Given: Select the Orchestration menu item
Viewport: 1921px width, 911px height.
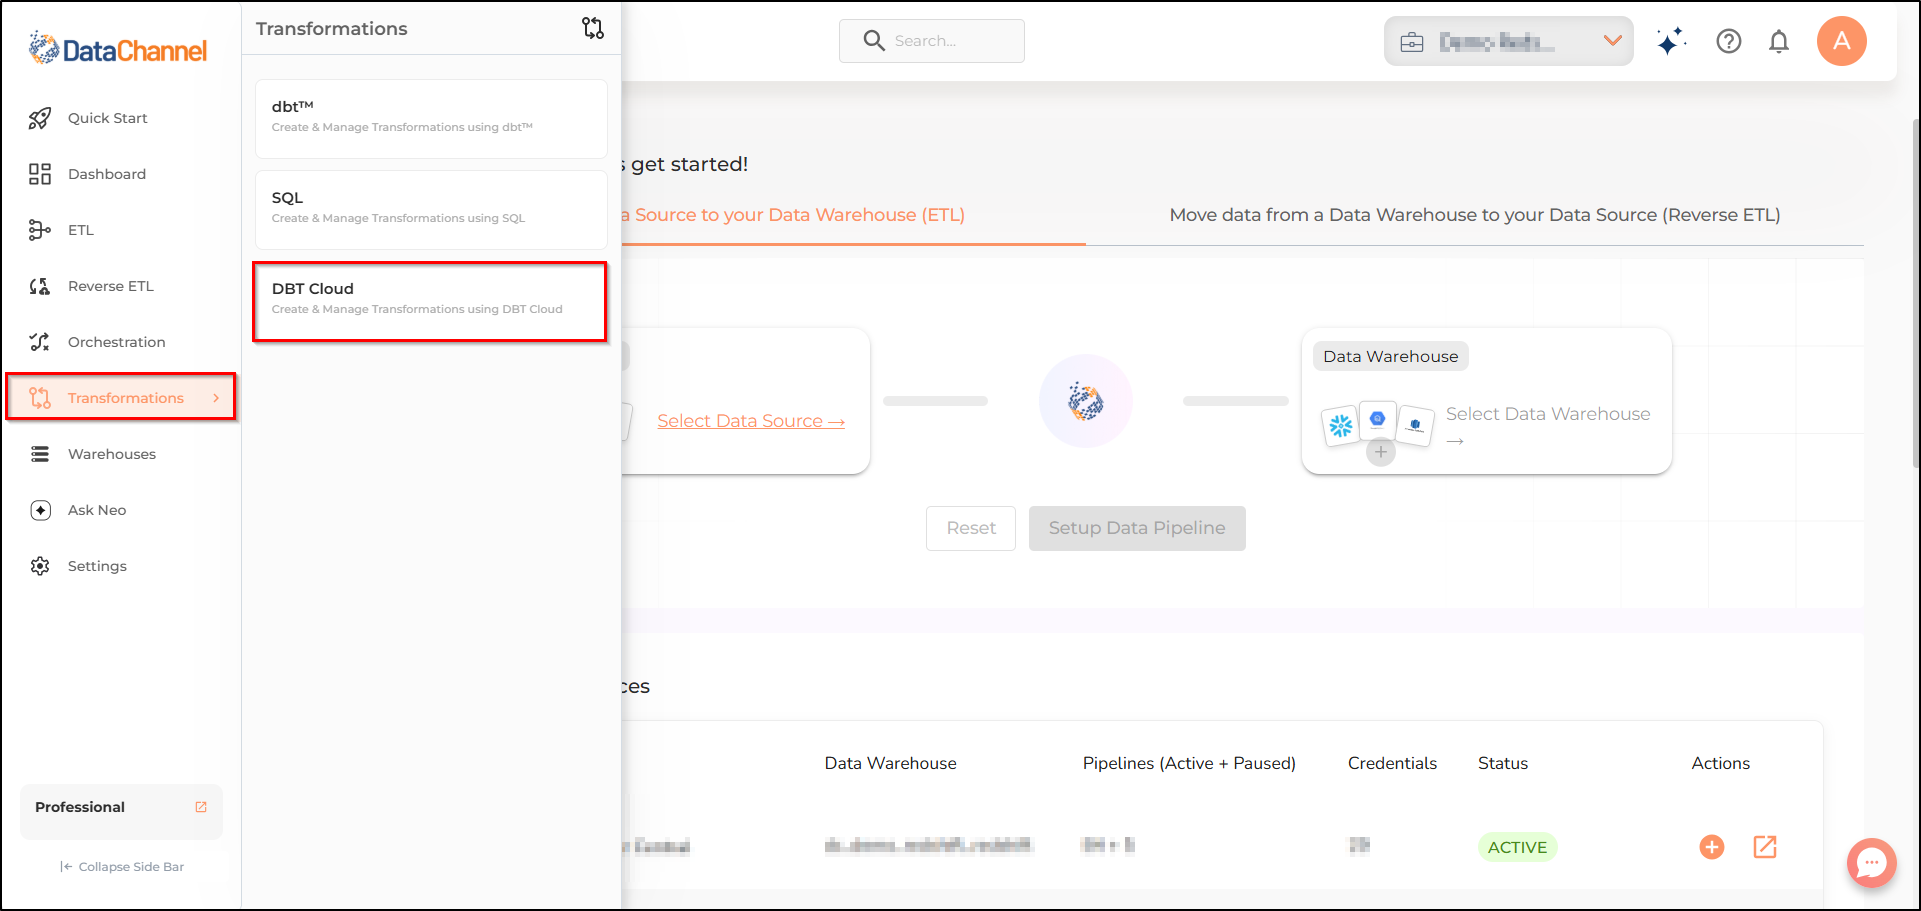Looking at the screenshot, I should point(122,342).
